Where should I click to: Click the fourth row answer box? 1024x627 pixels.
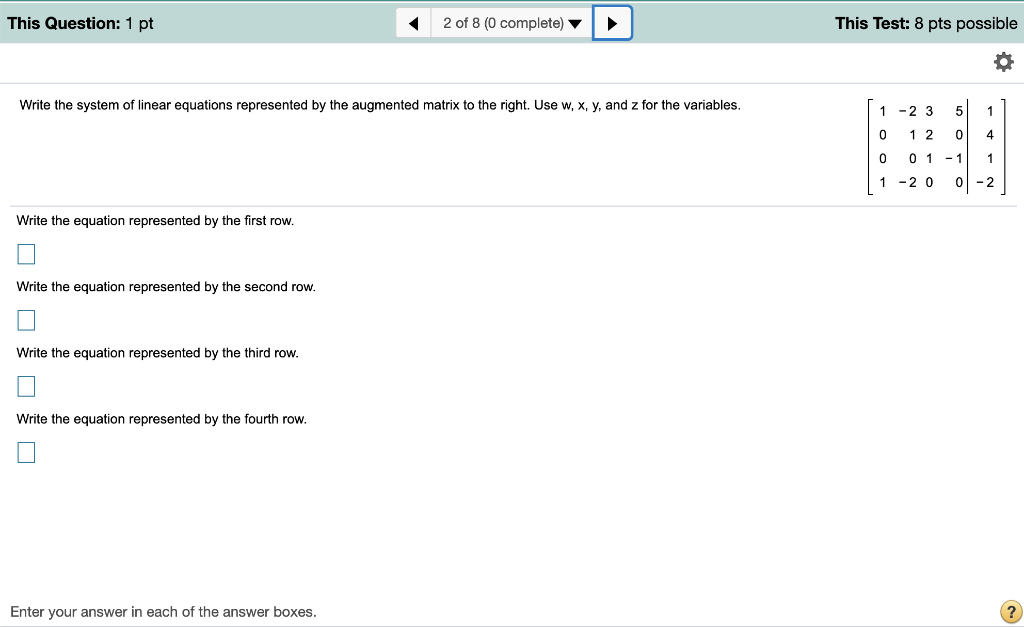[x=25, y=452]
